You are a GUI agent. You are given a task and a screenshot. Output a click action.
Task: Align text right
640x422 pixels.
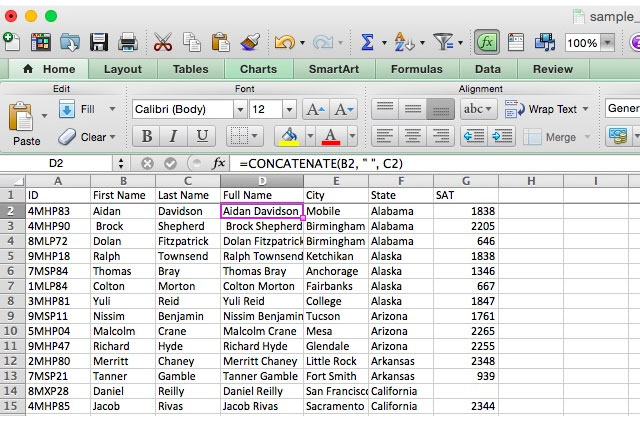pos(440,136)
